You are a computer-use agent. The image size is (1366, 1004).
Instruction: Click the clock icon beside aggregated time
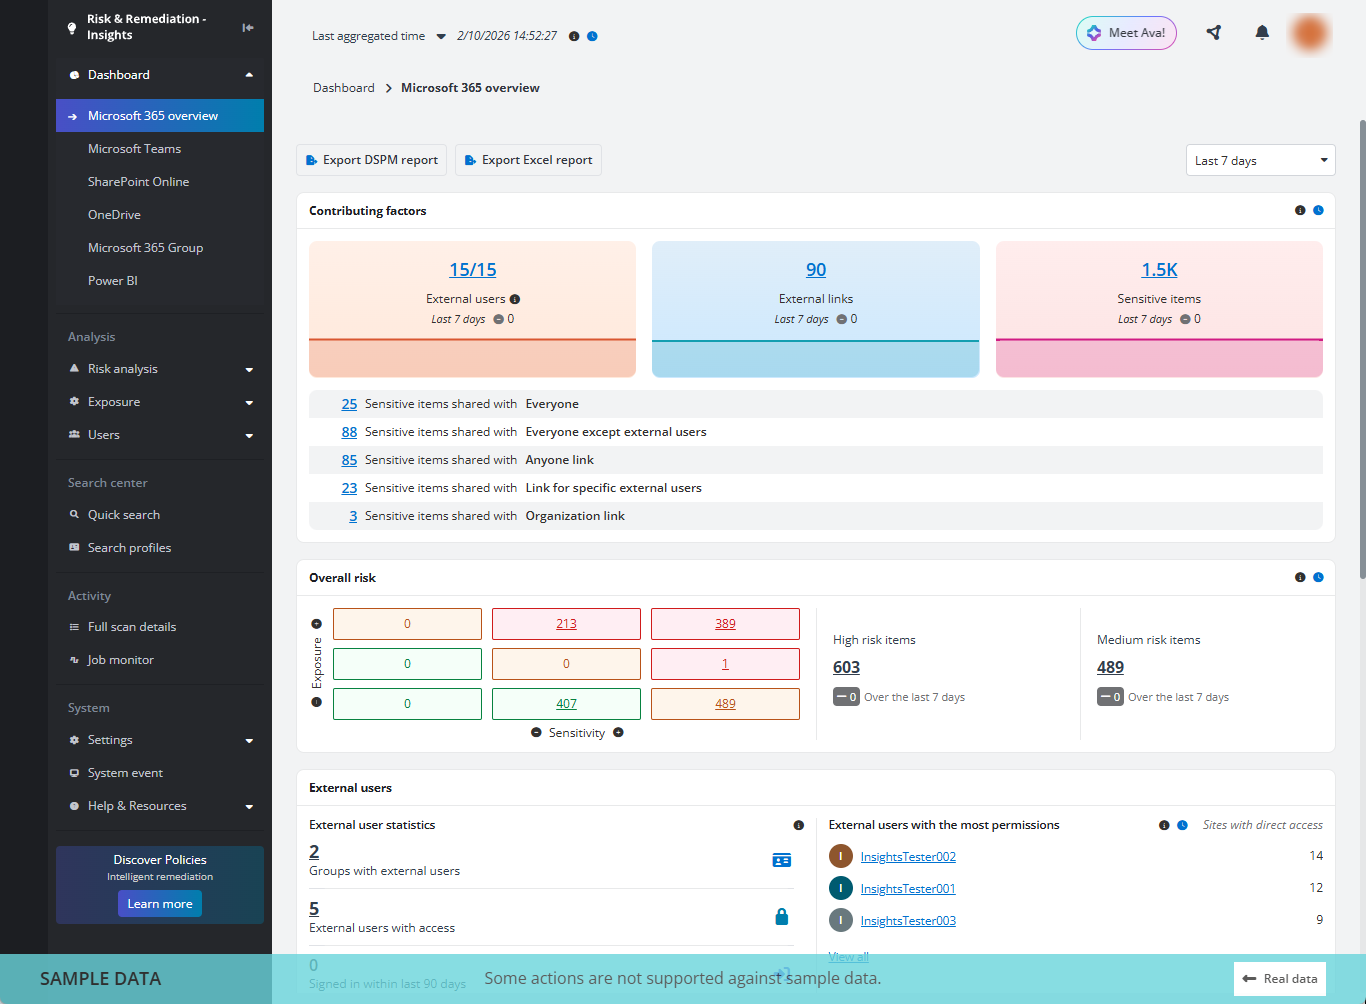pos(592,36)
